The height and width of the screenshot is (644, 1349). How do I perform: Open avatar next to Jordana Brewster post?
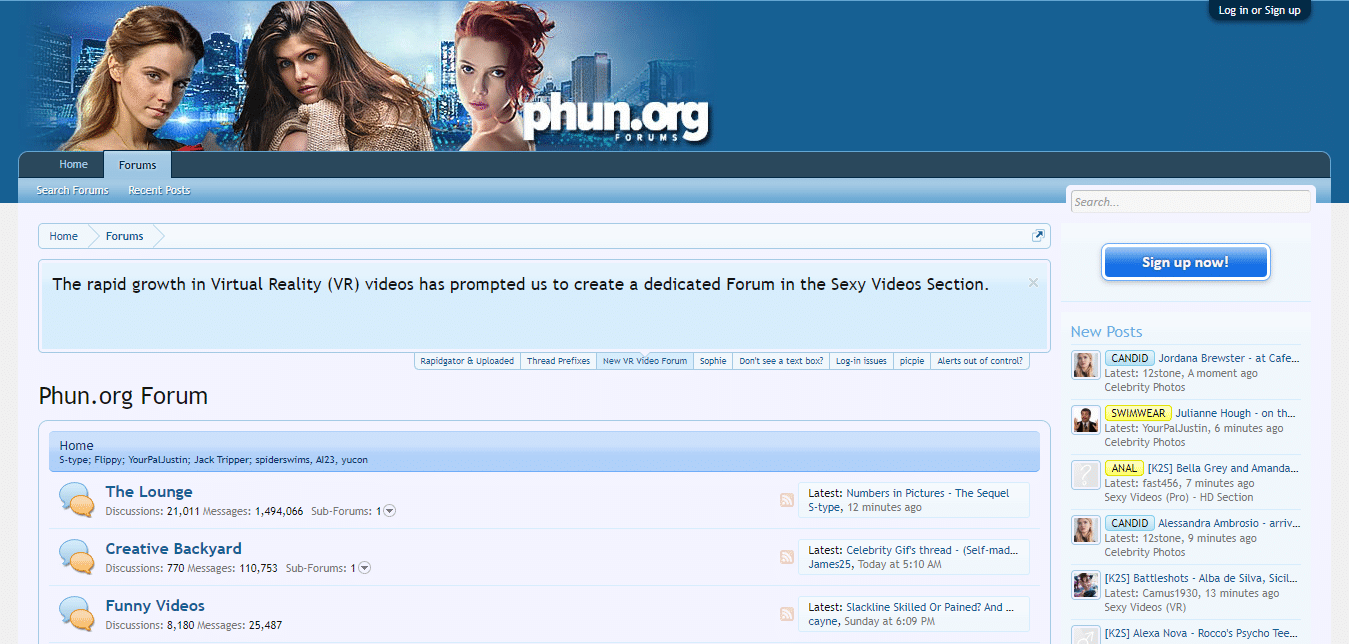coord(1086,365)
